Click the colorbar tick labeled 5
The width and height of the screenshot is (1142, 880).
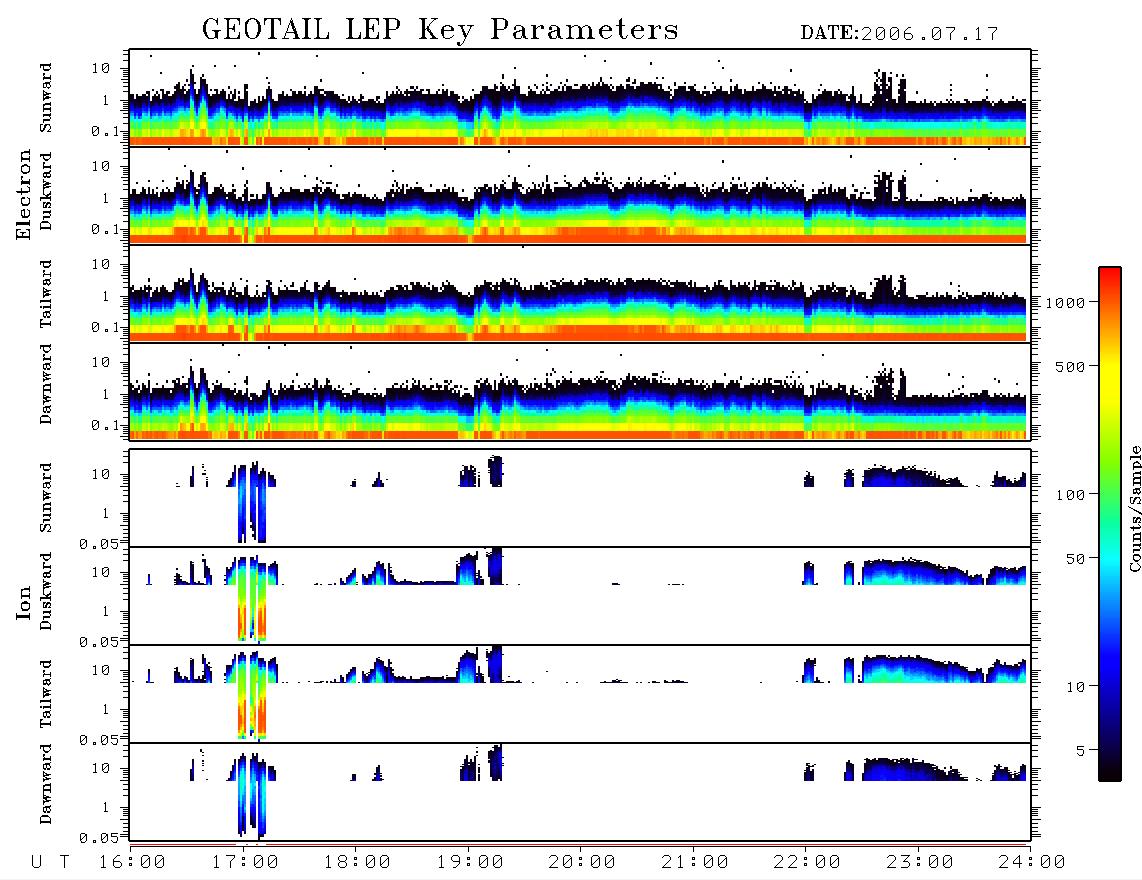pyautogui.click(x=1080, y=751)
